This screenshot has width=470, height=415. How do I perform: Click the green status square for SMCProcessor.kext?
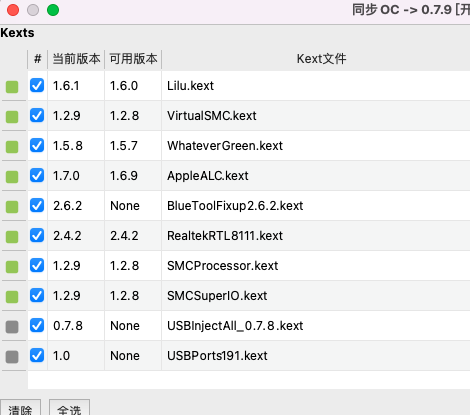(12, 267)
